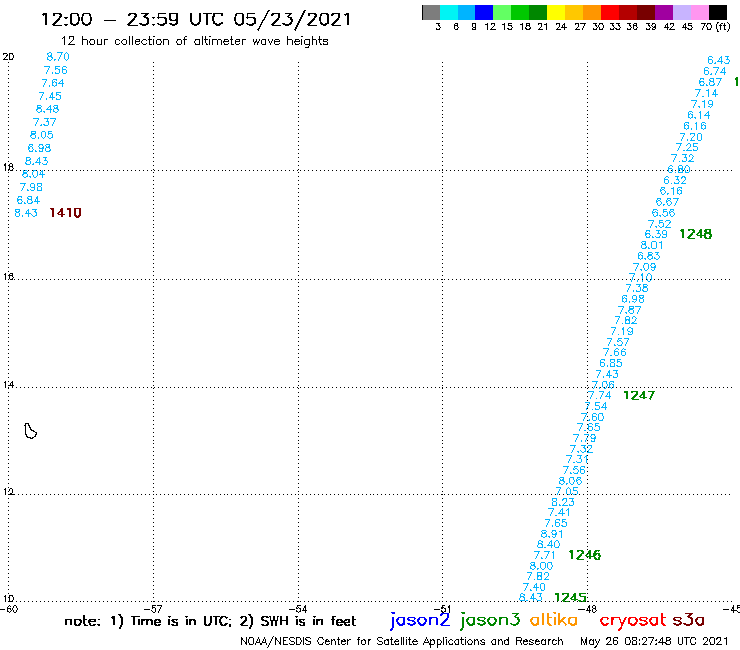
Task: Pick the orange swatch in the color legend
Action: 592,12
